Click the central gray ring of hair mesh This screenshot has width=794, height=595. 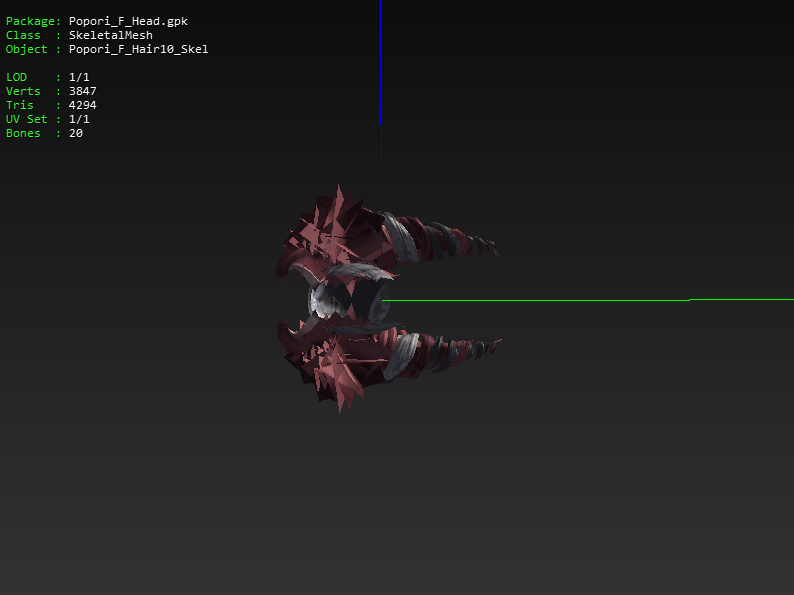tap(337, 296)
